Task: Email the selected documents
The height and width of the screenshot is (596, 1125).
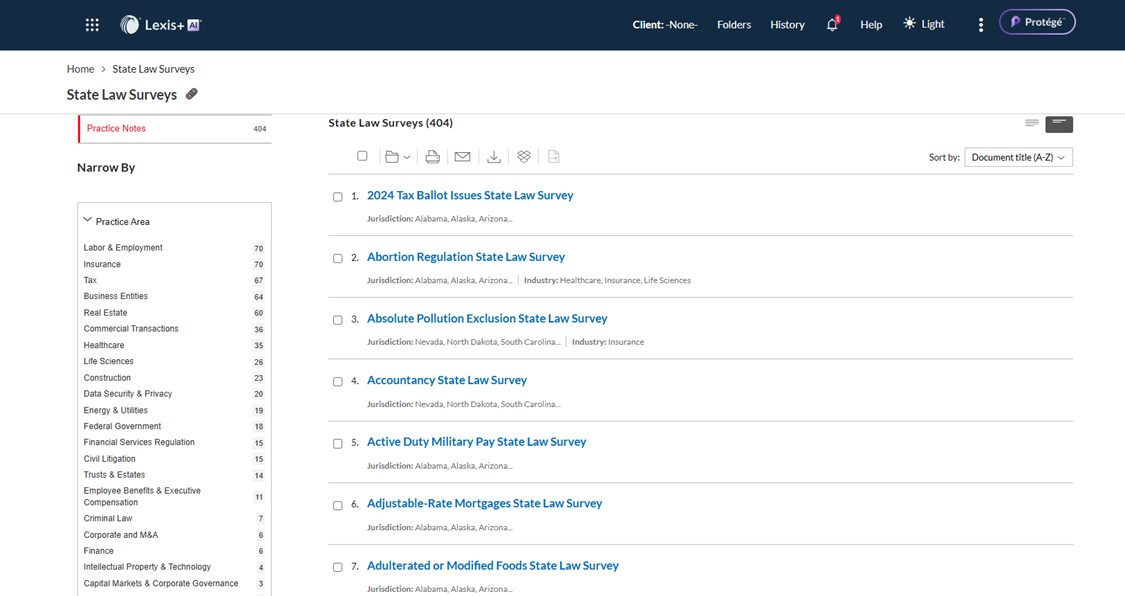Action: tap(463, 157)
